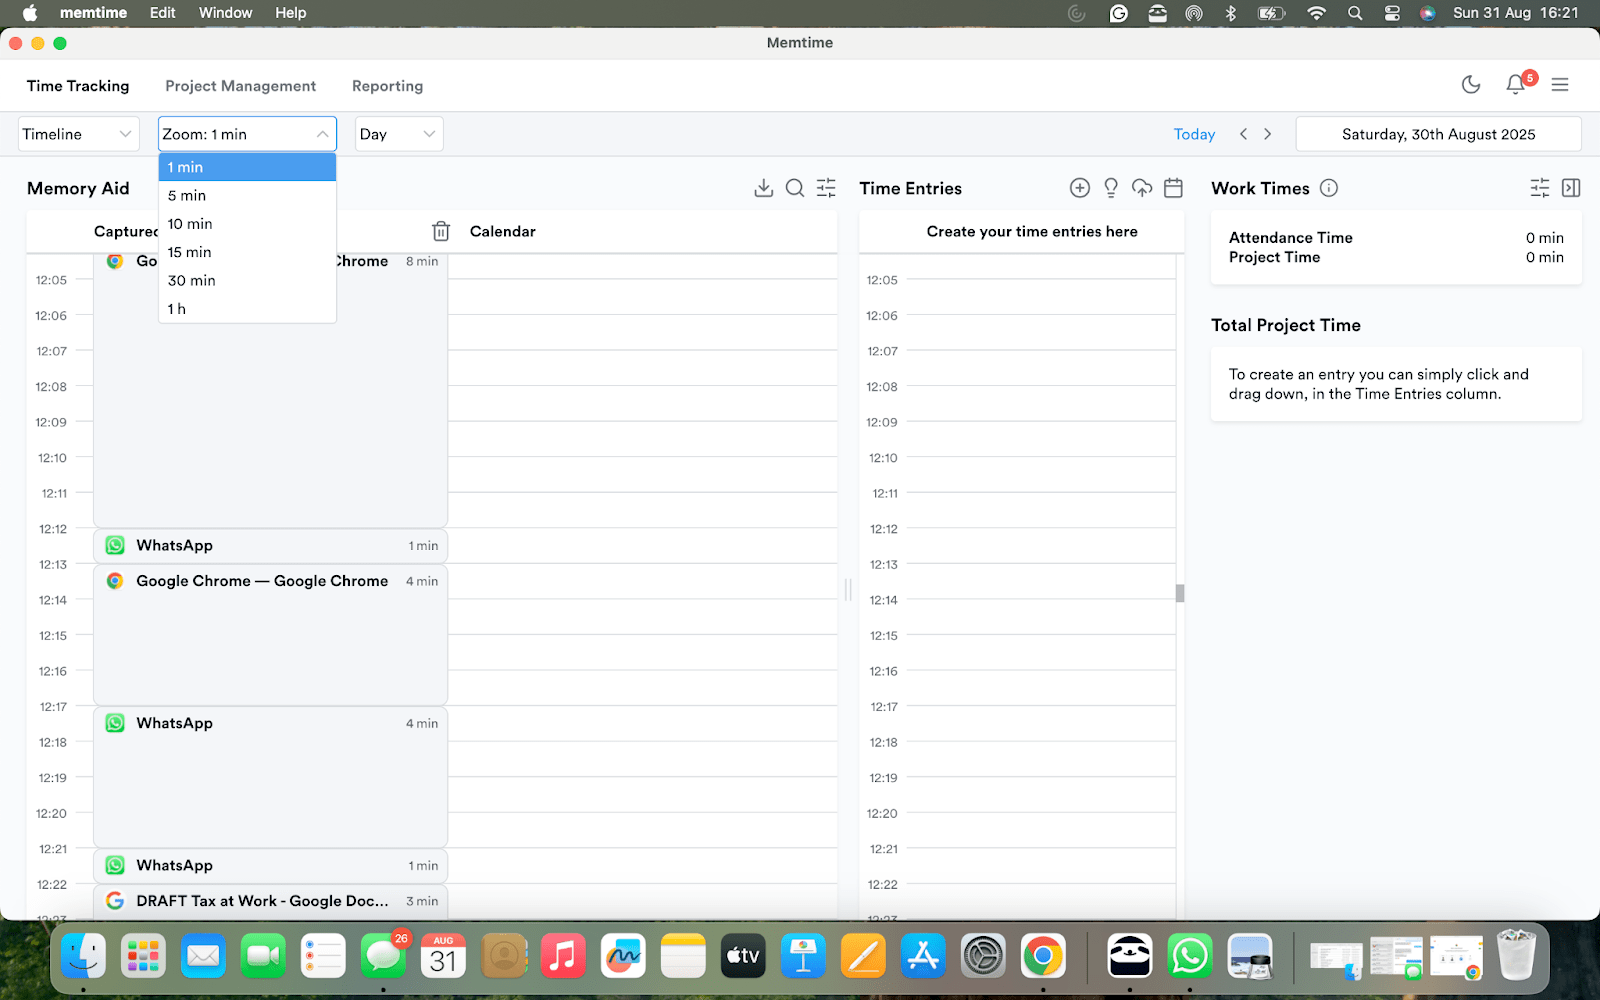Click the cloud upload sync icon
Image resolution: width=1600 pixels, height=1000 pixels.
pos(1142,188)
